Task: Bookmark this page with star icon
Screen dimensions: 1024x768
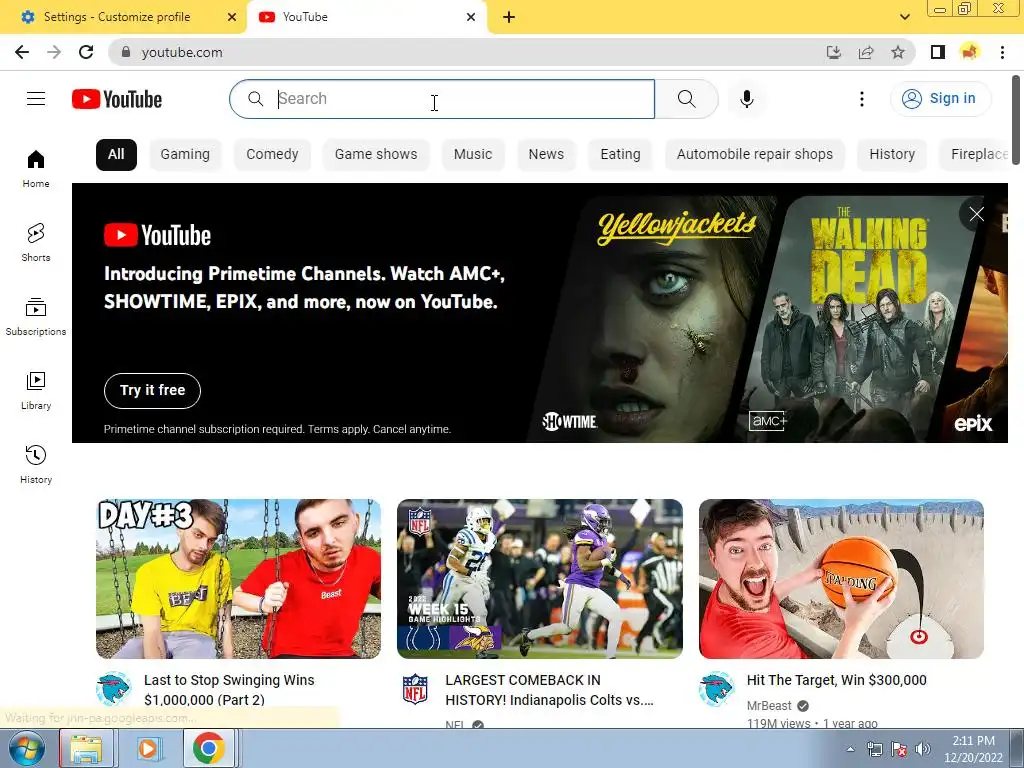Action: coord(898,52)
